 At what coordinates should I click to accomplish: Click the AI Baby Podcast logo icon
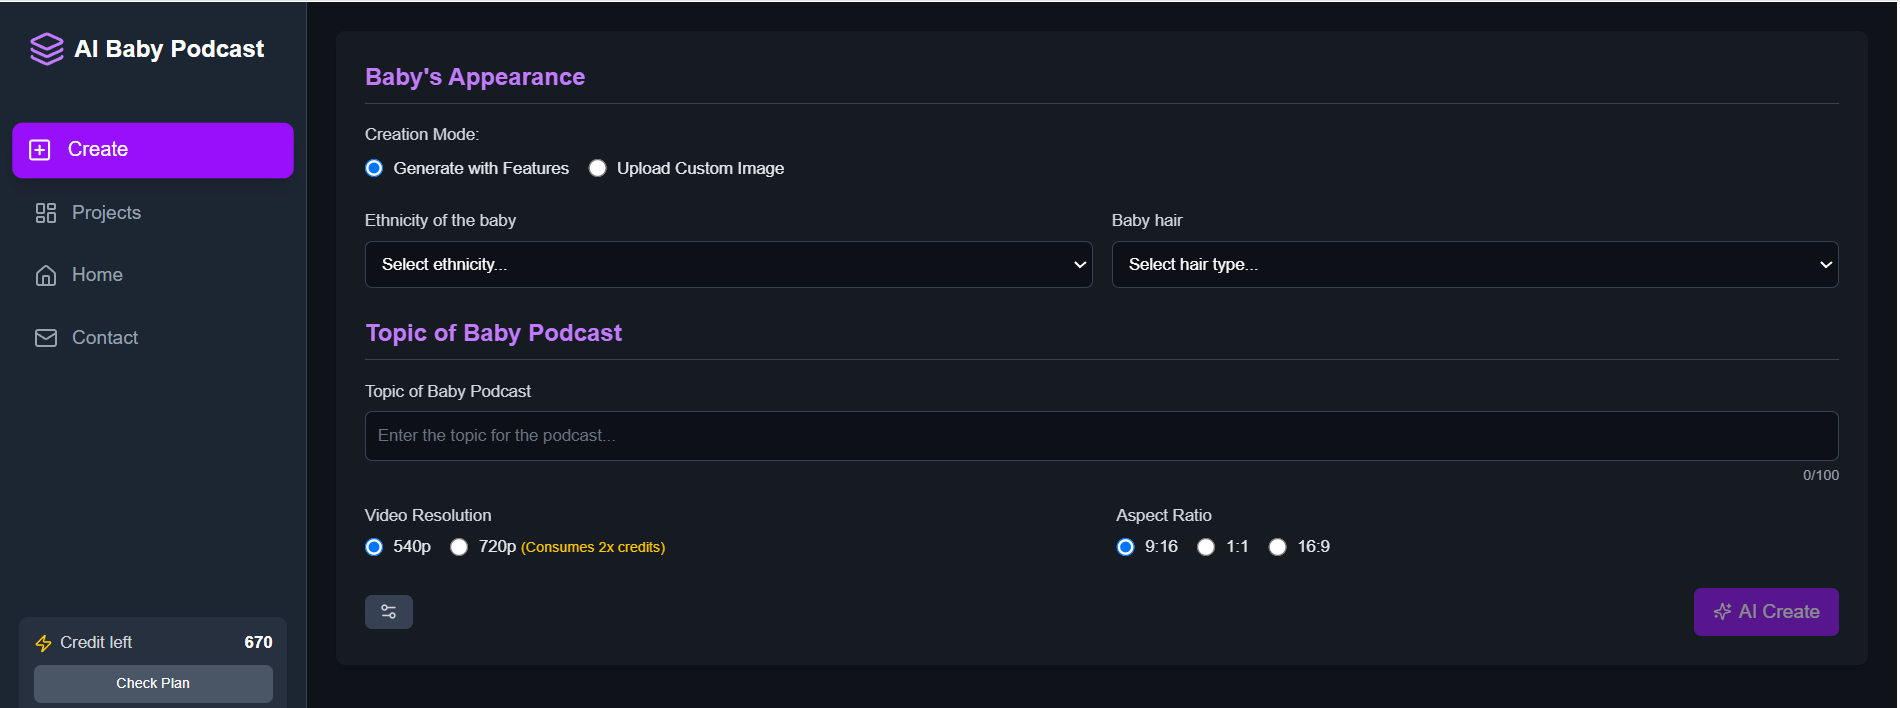46,49
